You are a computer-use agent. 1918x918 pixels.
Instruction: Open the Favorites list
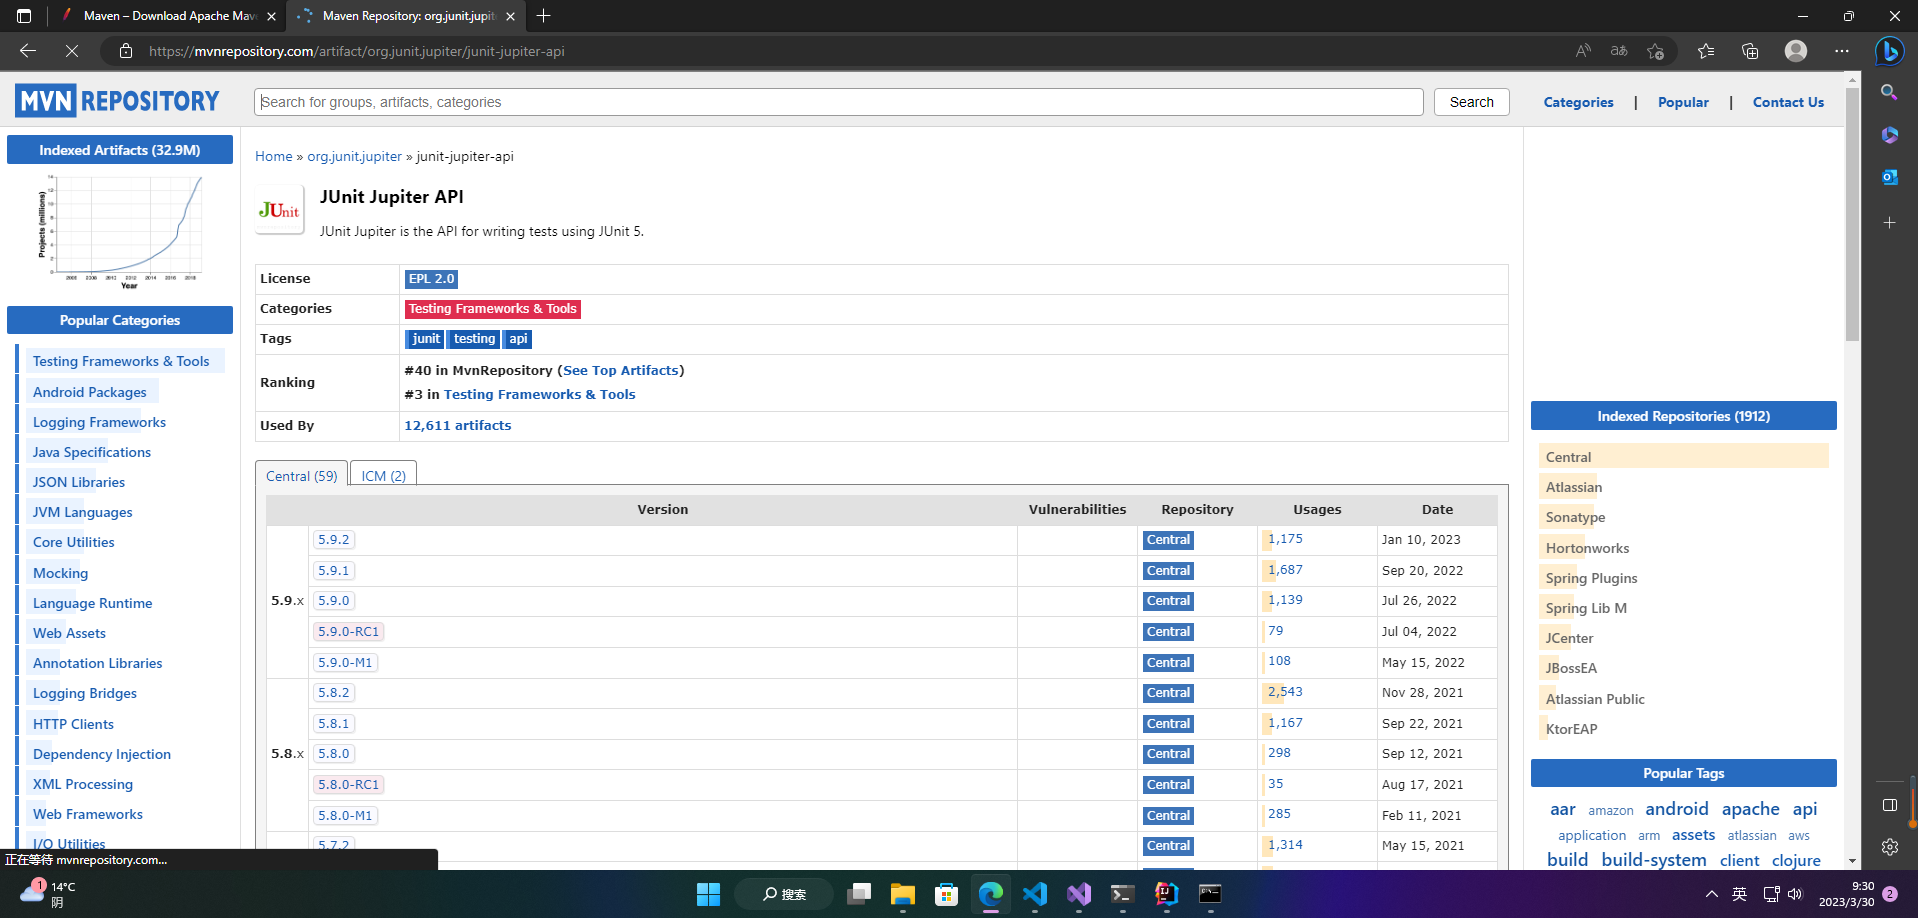tap(1706, 51)
